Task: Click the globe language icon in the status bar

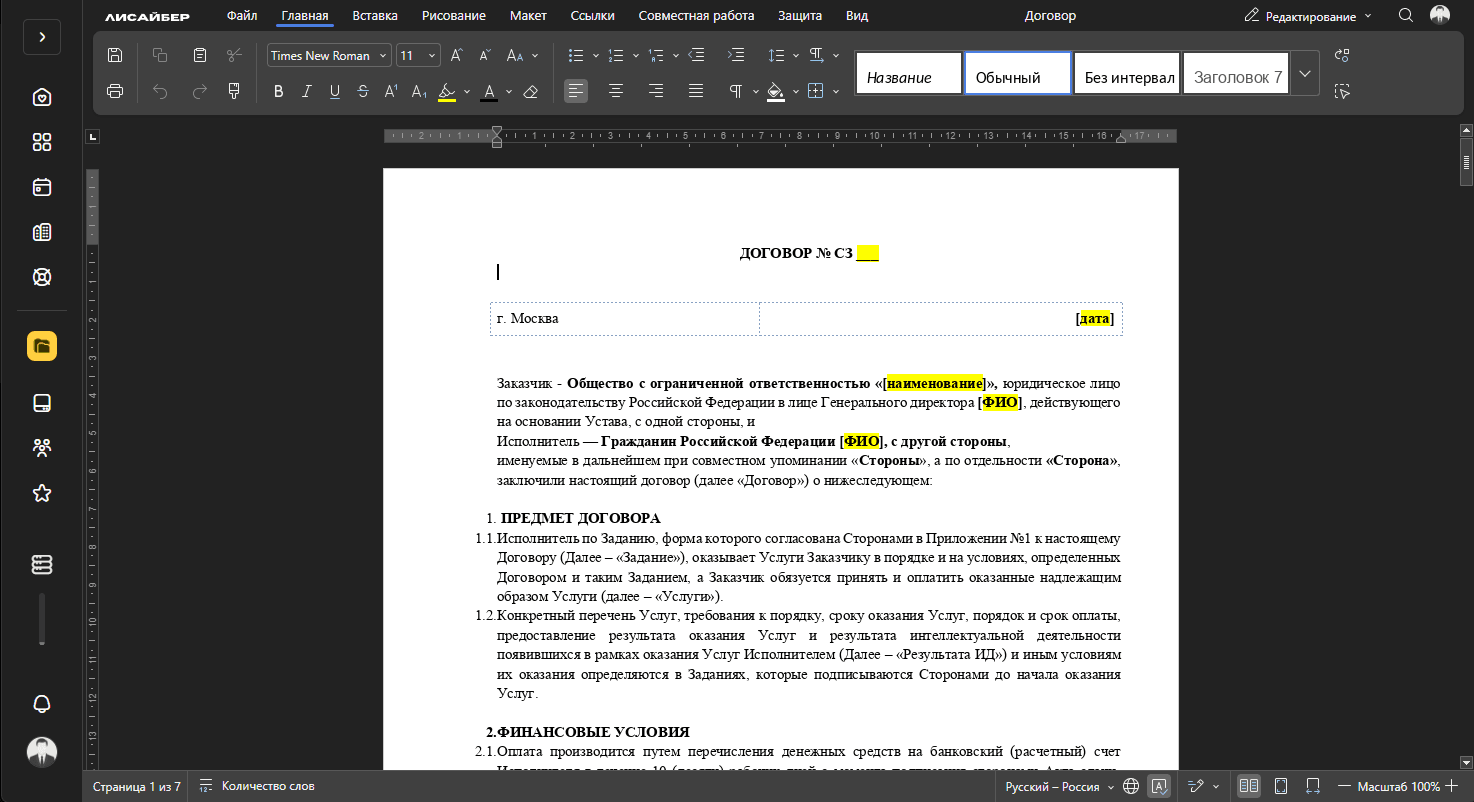Action: [x=1131, y=786]
